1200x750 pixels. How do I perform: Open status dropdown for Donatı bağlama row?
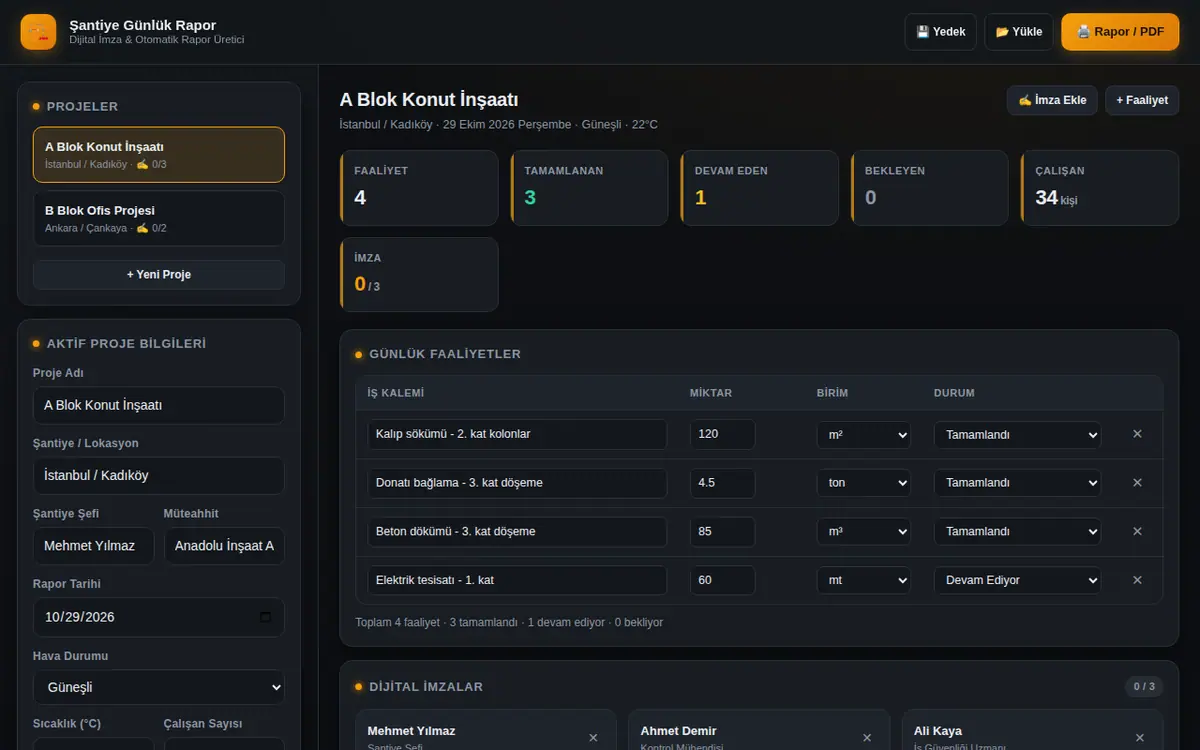[x=1017, y=483]
